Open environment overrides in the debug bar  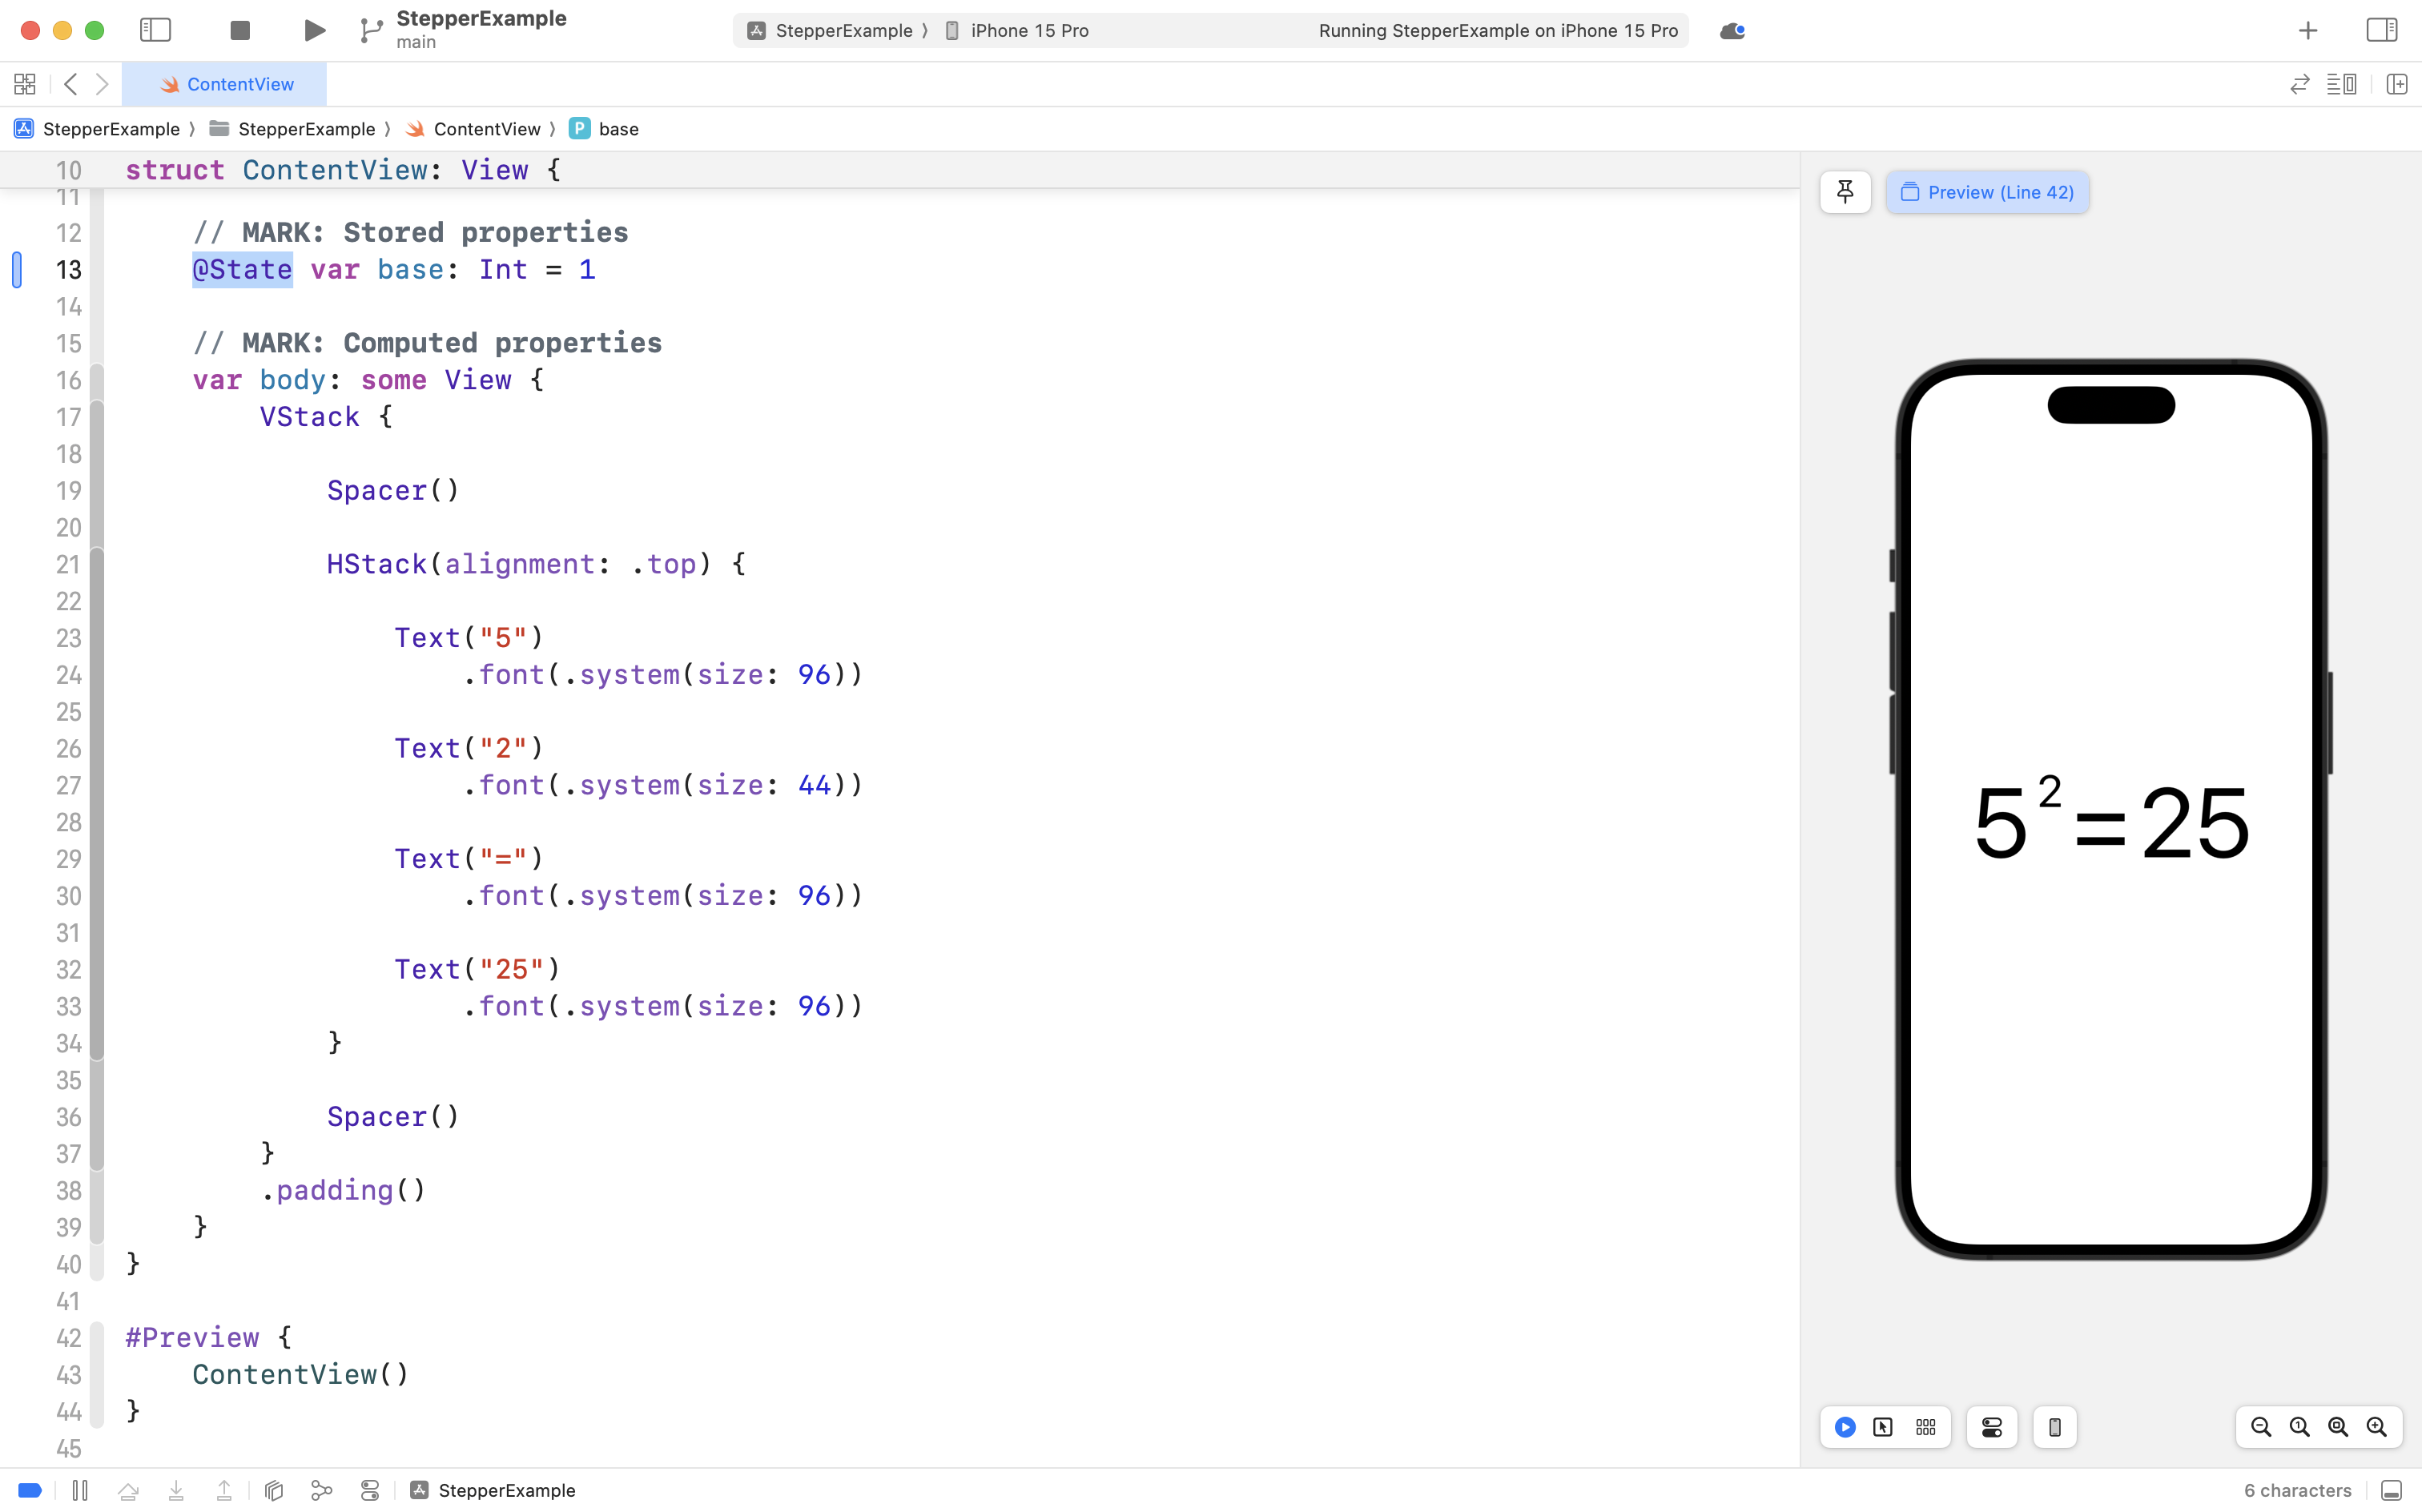(370, 1490)
